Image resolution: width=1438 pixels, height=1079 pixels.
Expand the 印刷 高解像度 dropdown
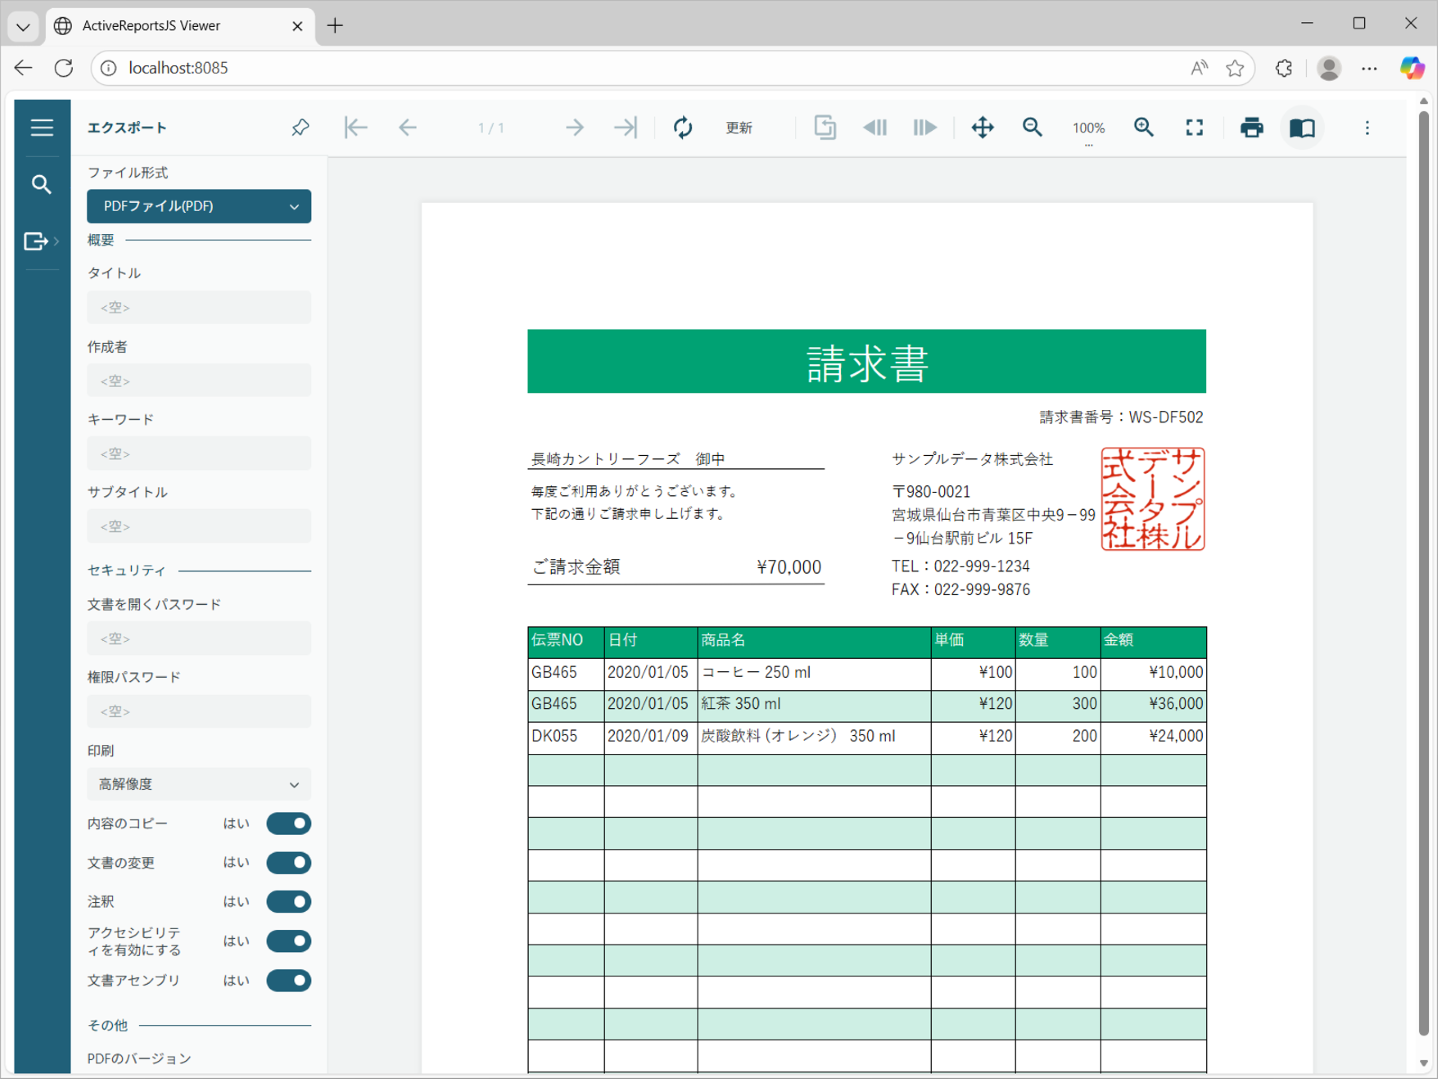pos(199,785)
